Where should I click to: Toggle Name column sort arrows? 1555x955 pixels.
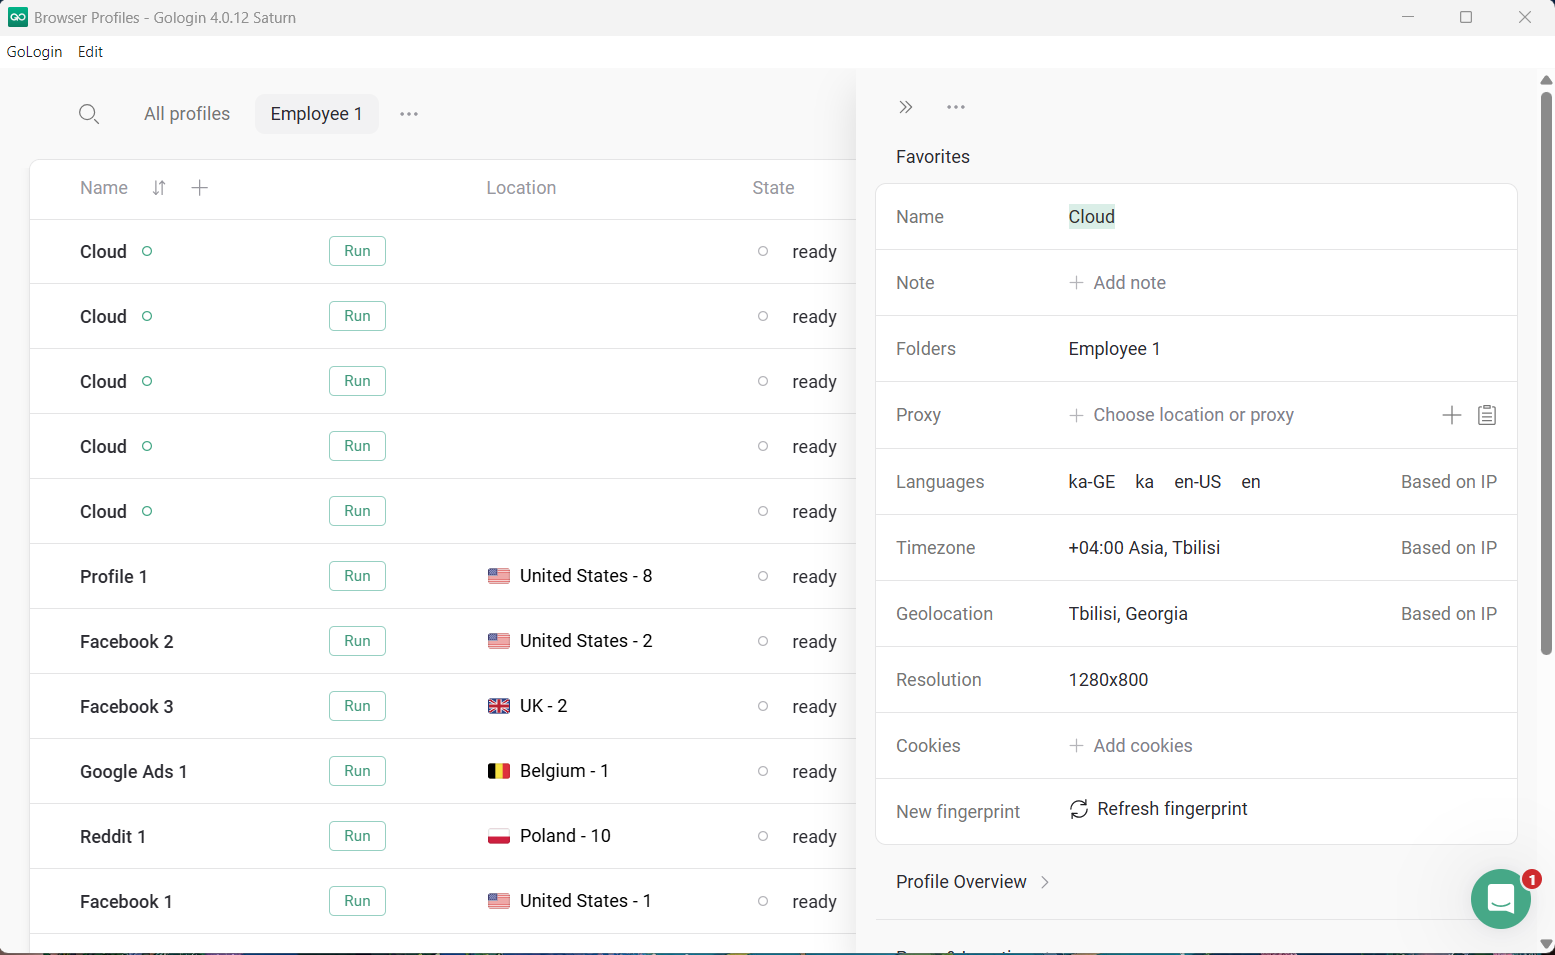tap(159, 188)
